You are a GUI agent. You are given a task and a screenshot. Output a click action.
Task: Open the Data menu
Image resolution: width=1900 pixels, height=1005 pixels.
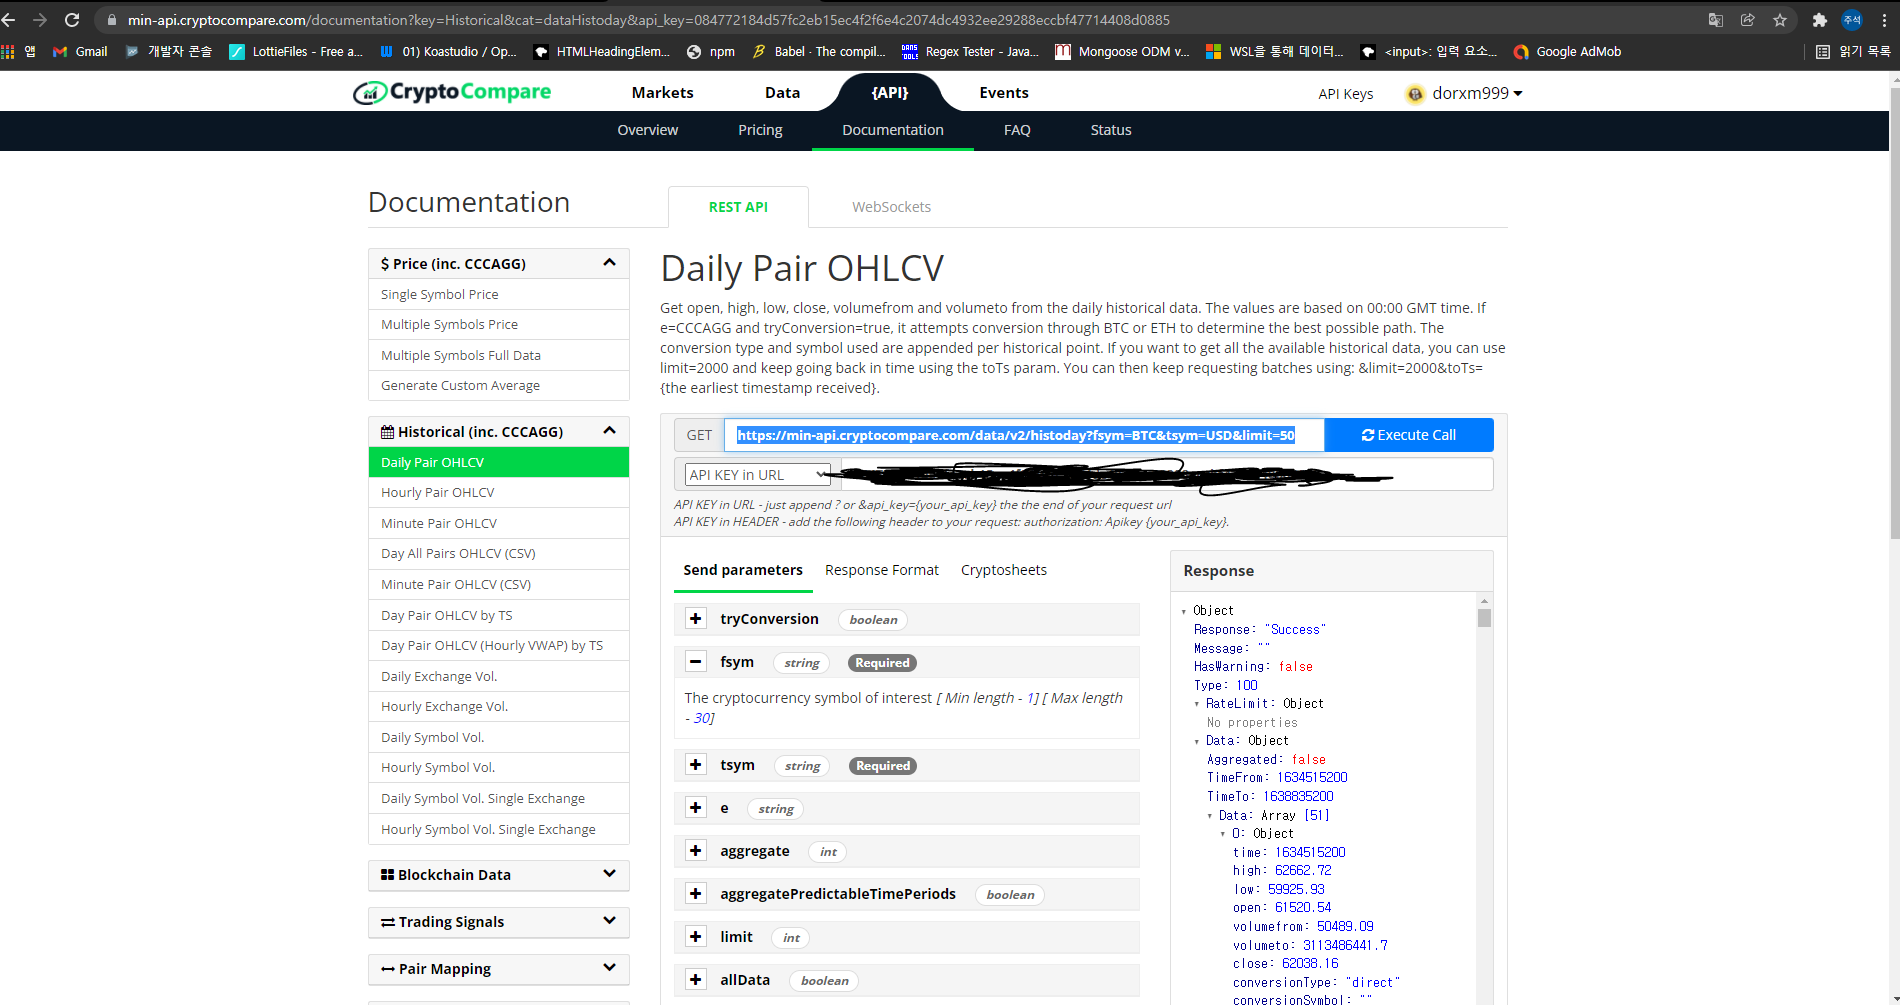pyautogui.click(x=782, y=92)
